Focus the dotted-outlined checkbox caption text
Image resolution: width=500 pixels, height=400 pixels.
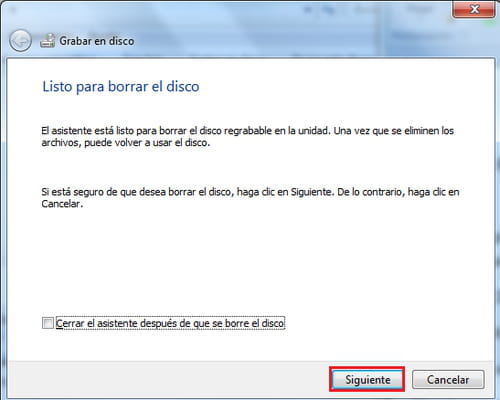click(170, 323)
